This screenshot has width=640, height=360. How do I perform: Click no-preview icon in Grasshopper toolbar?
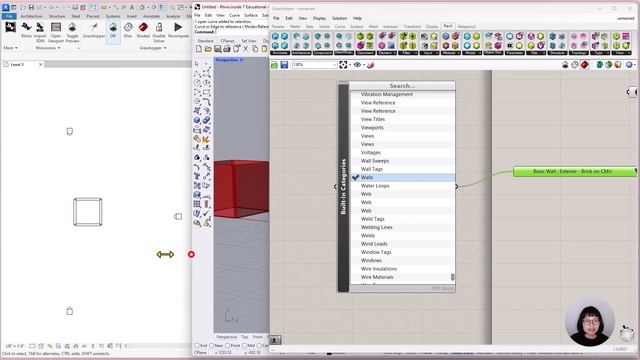pos(565,65)
